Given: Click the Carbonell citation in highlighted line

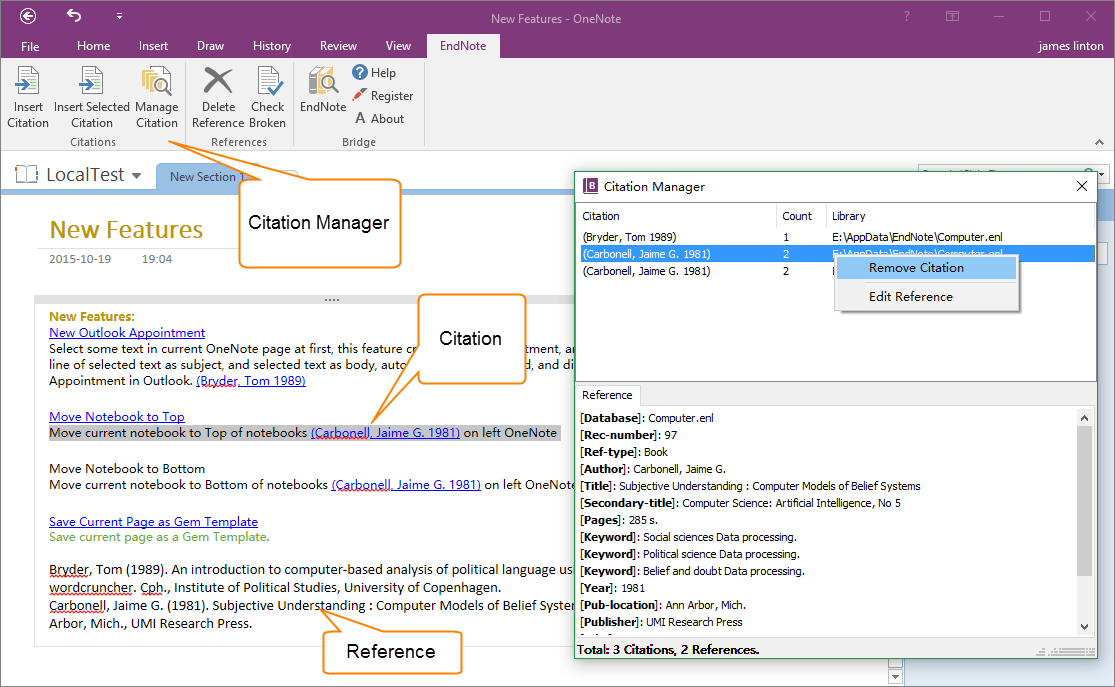Looking at the screenshot, I should (385, 432).
